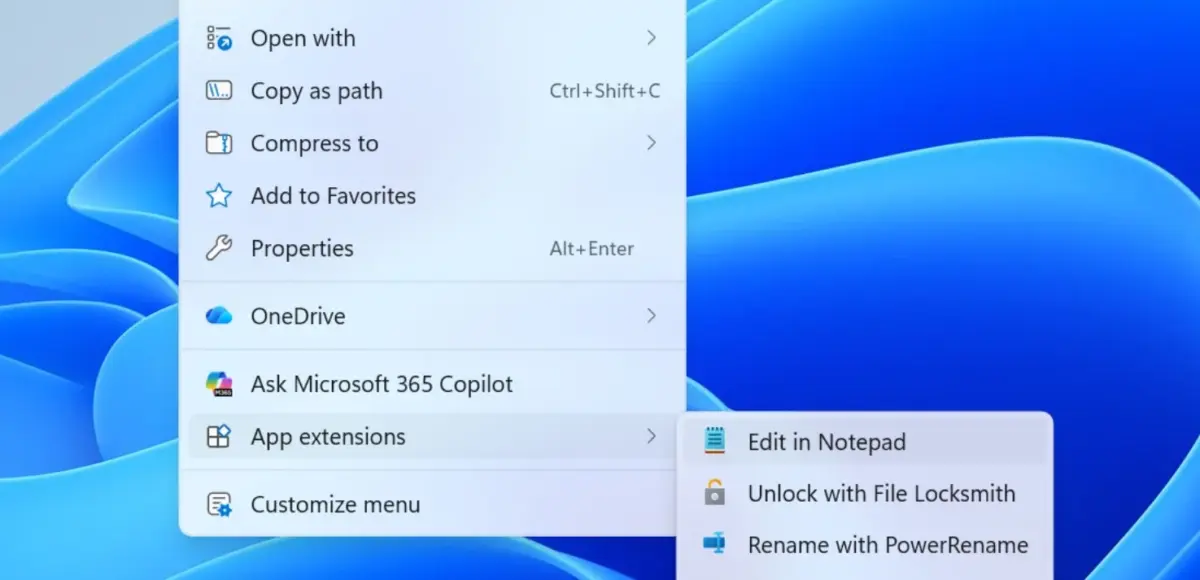
Task: Click the Add to Favorites star icon
Action: pos(219,196)
